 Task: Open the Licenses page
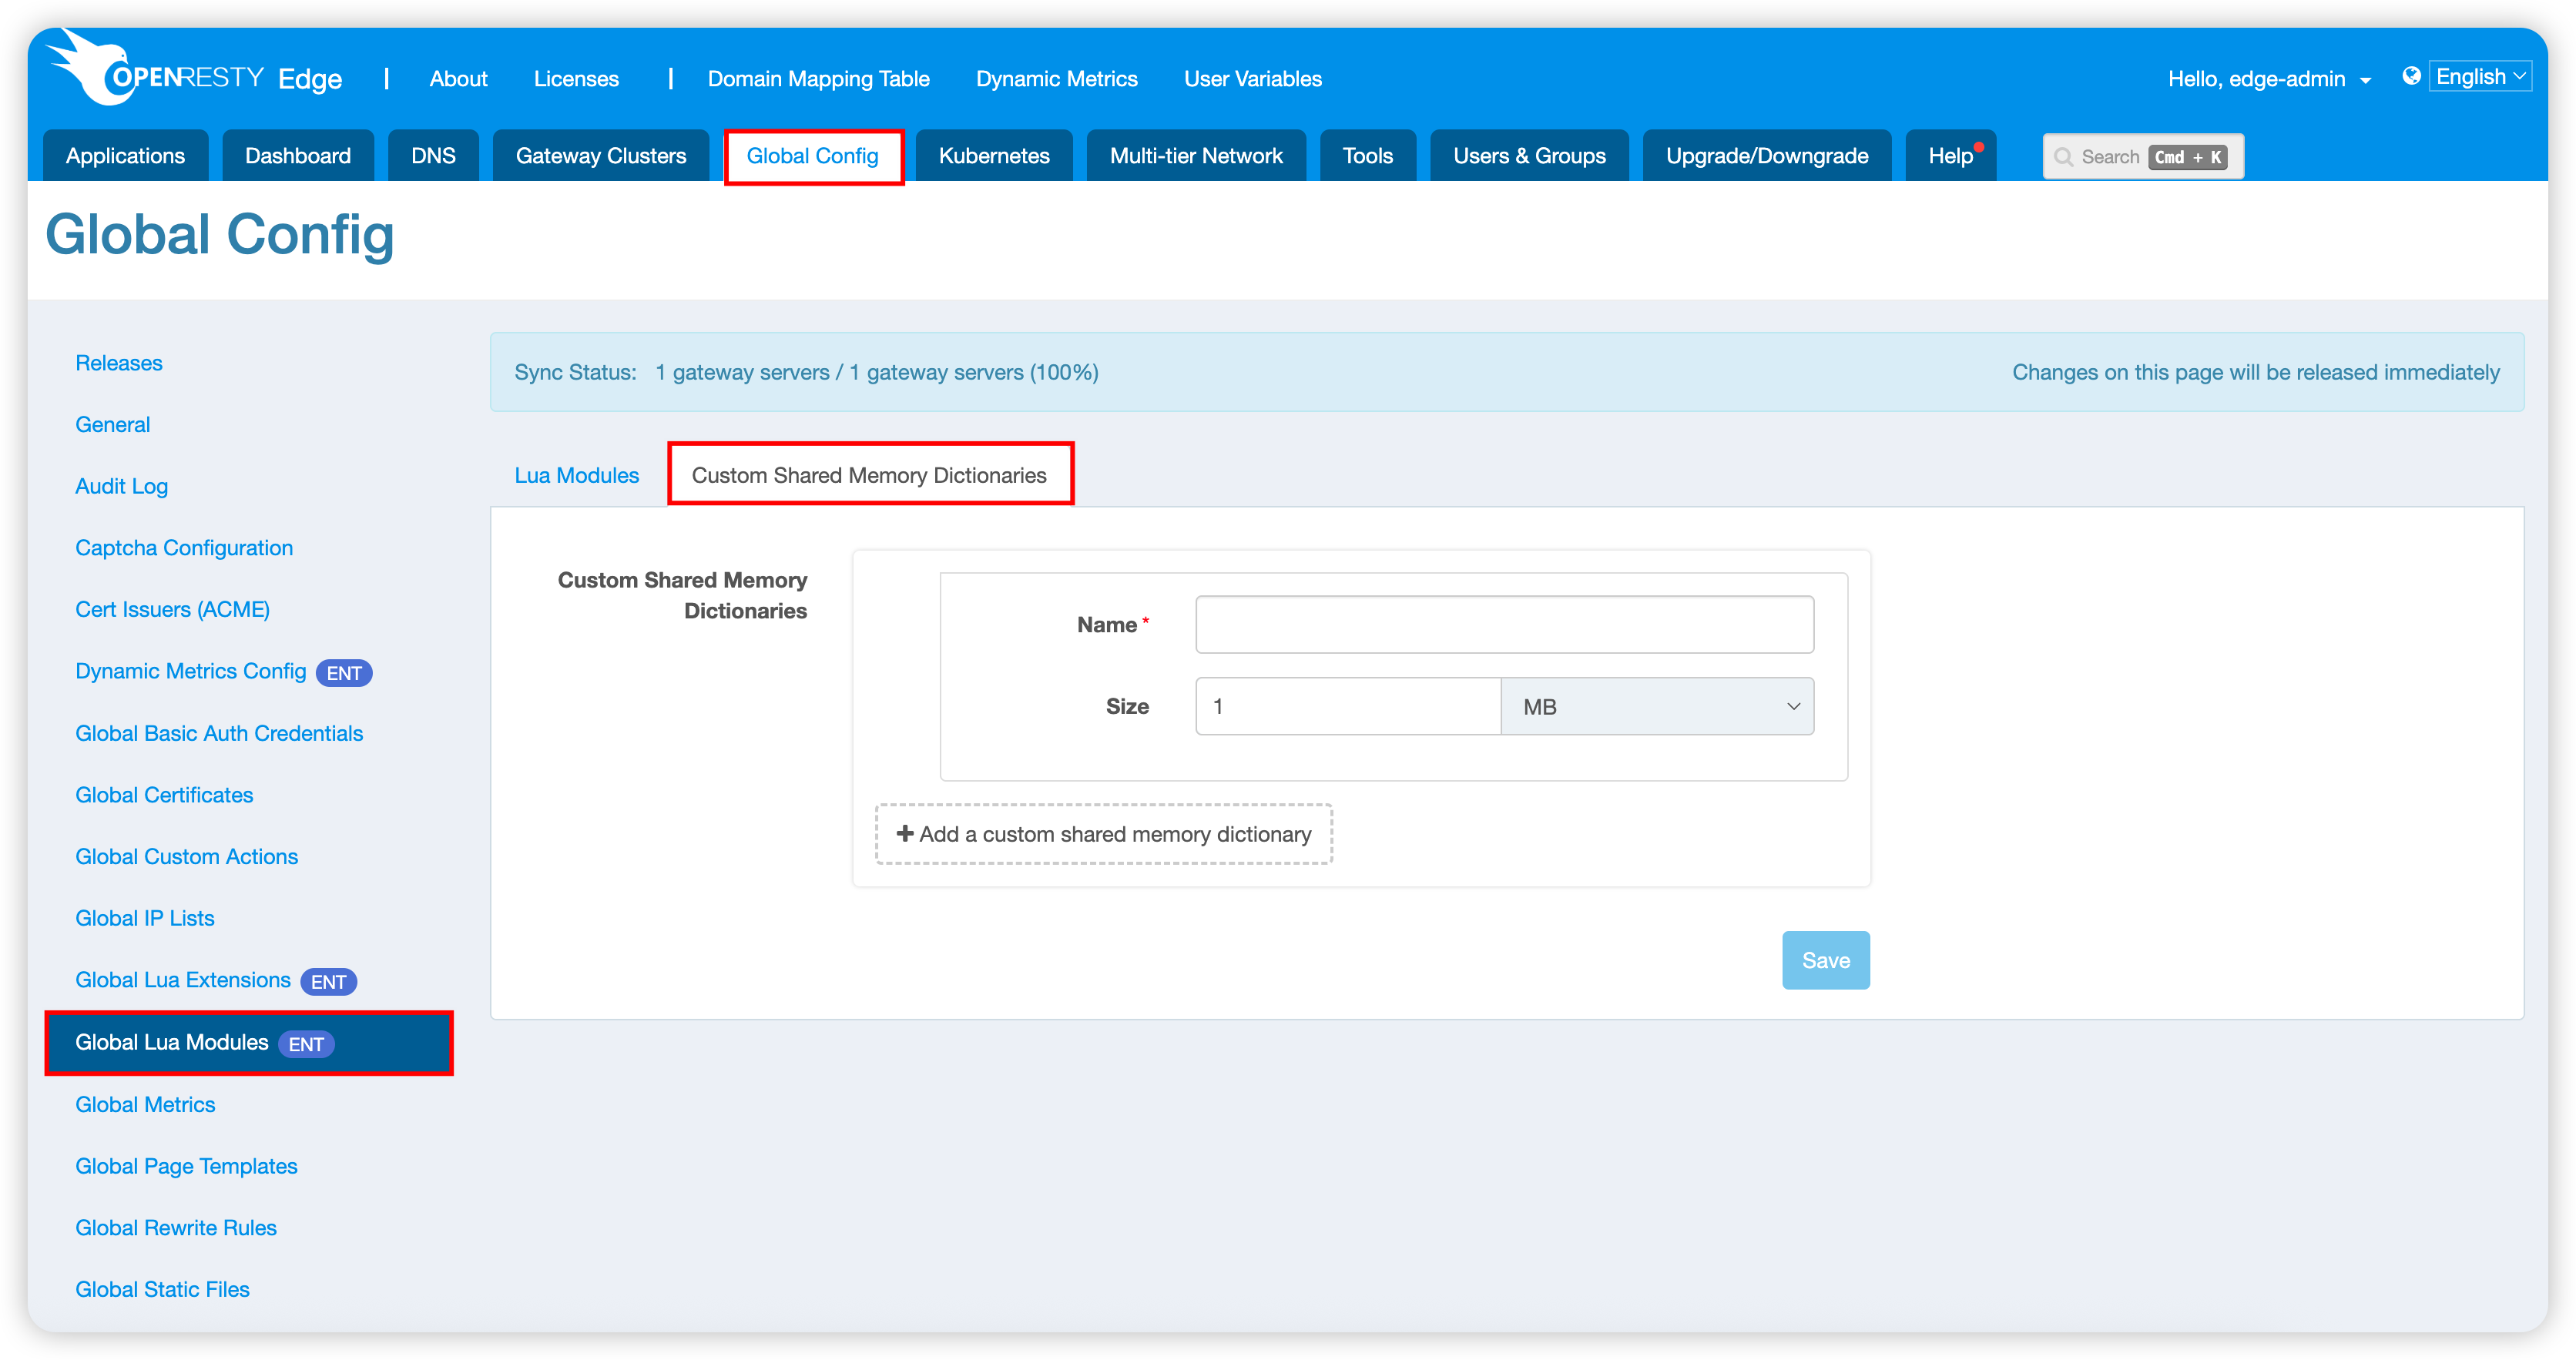(x=576, y=79)
